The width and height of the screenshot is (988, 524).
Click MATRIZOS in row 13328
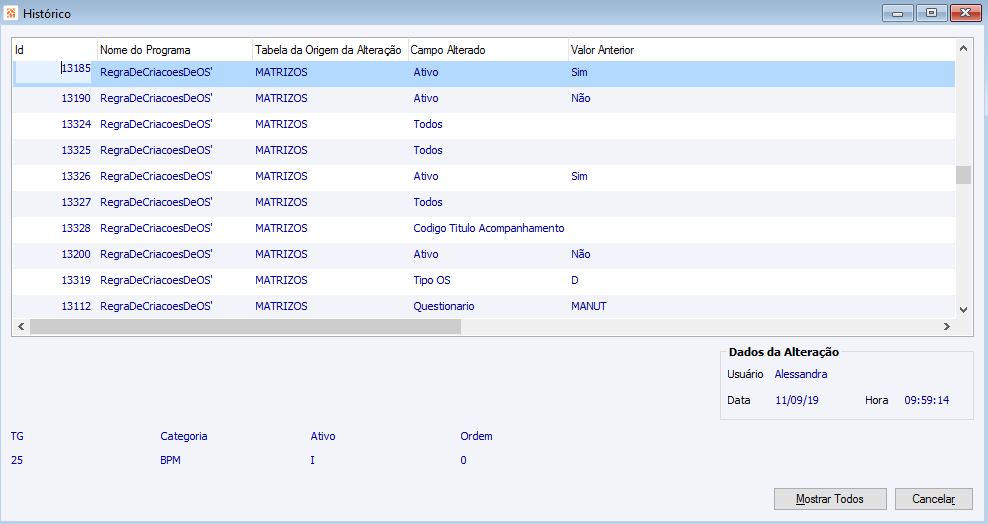pos(281,228)
